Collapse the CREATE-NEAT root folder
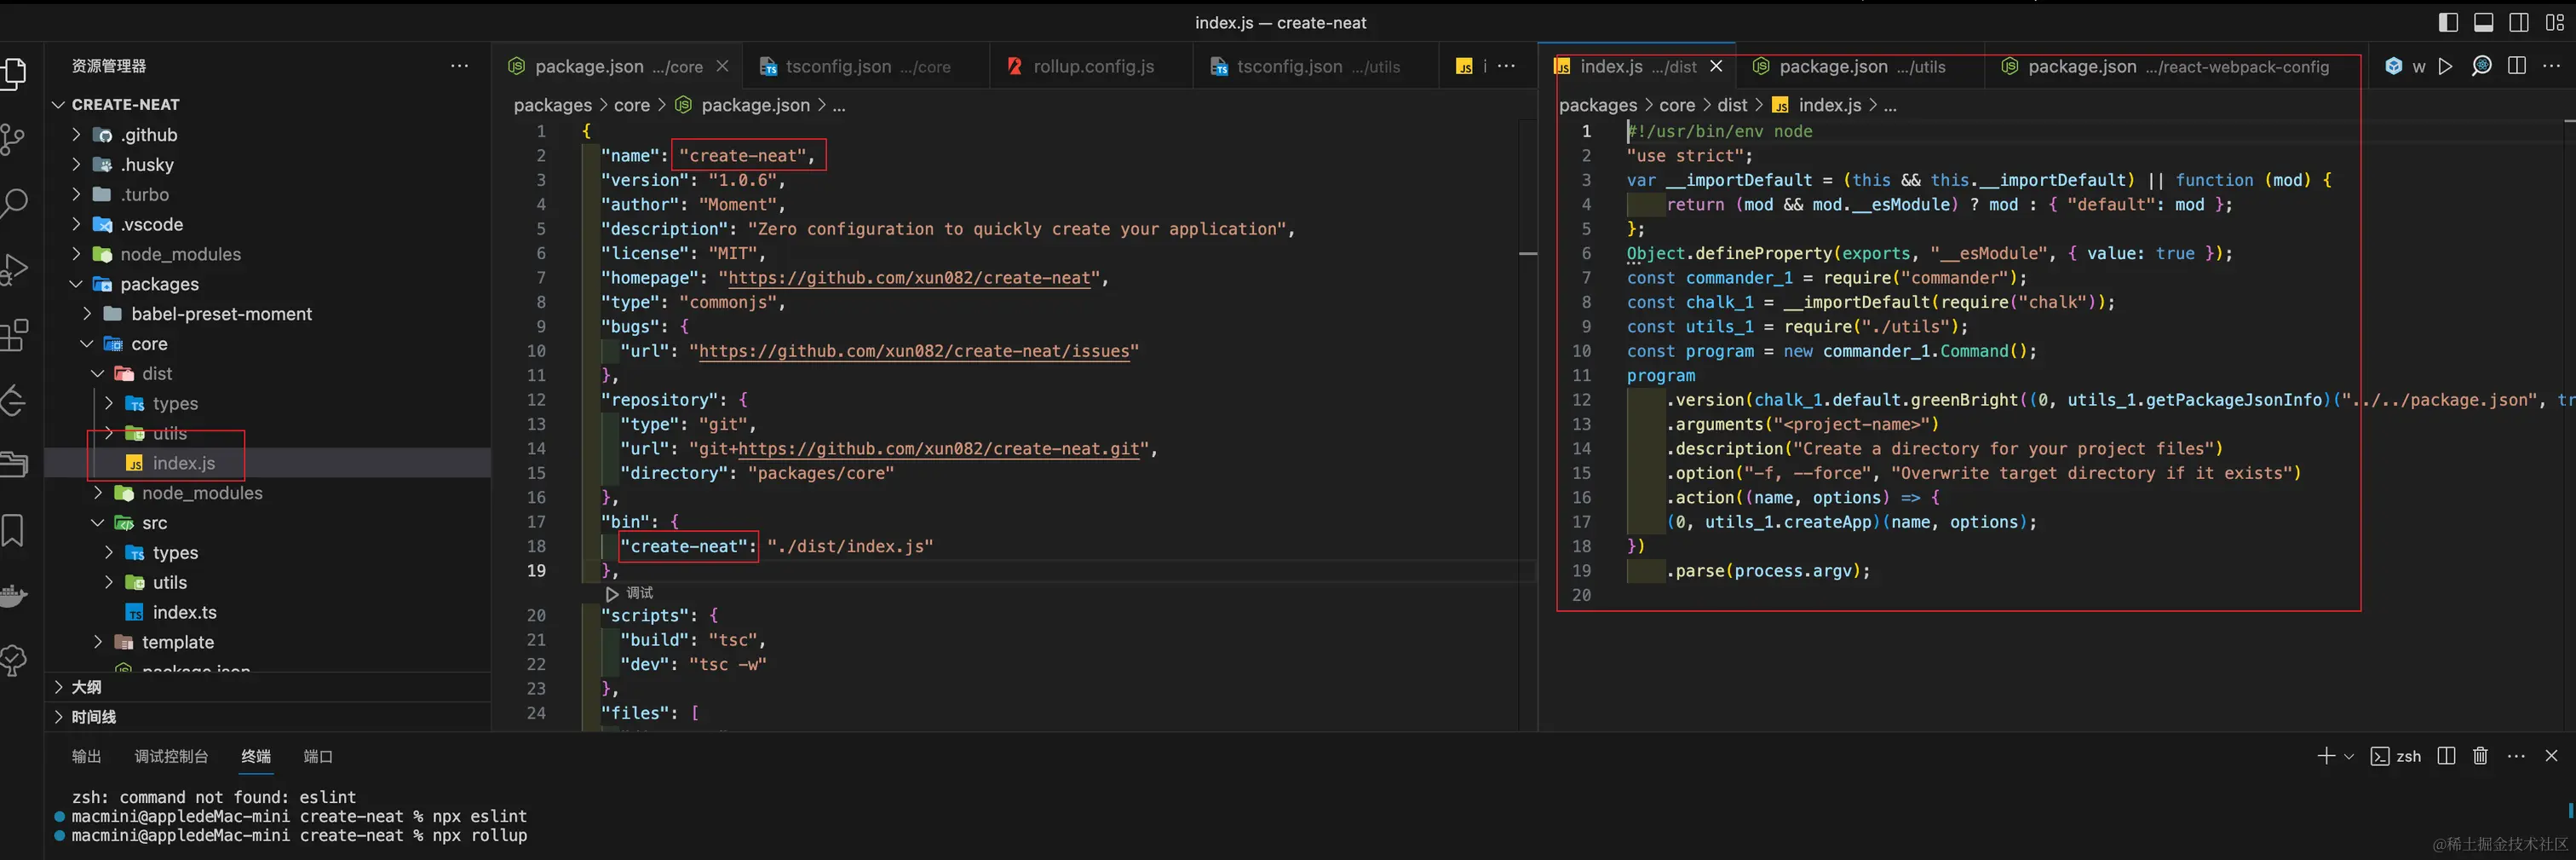Image resolution: width=2576 pixels, height=860 pixels. pos(58,105)
